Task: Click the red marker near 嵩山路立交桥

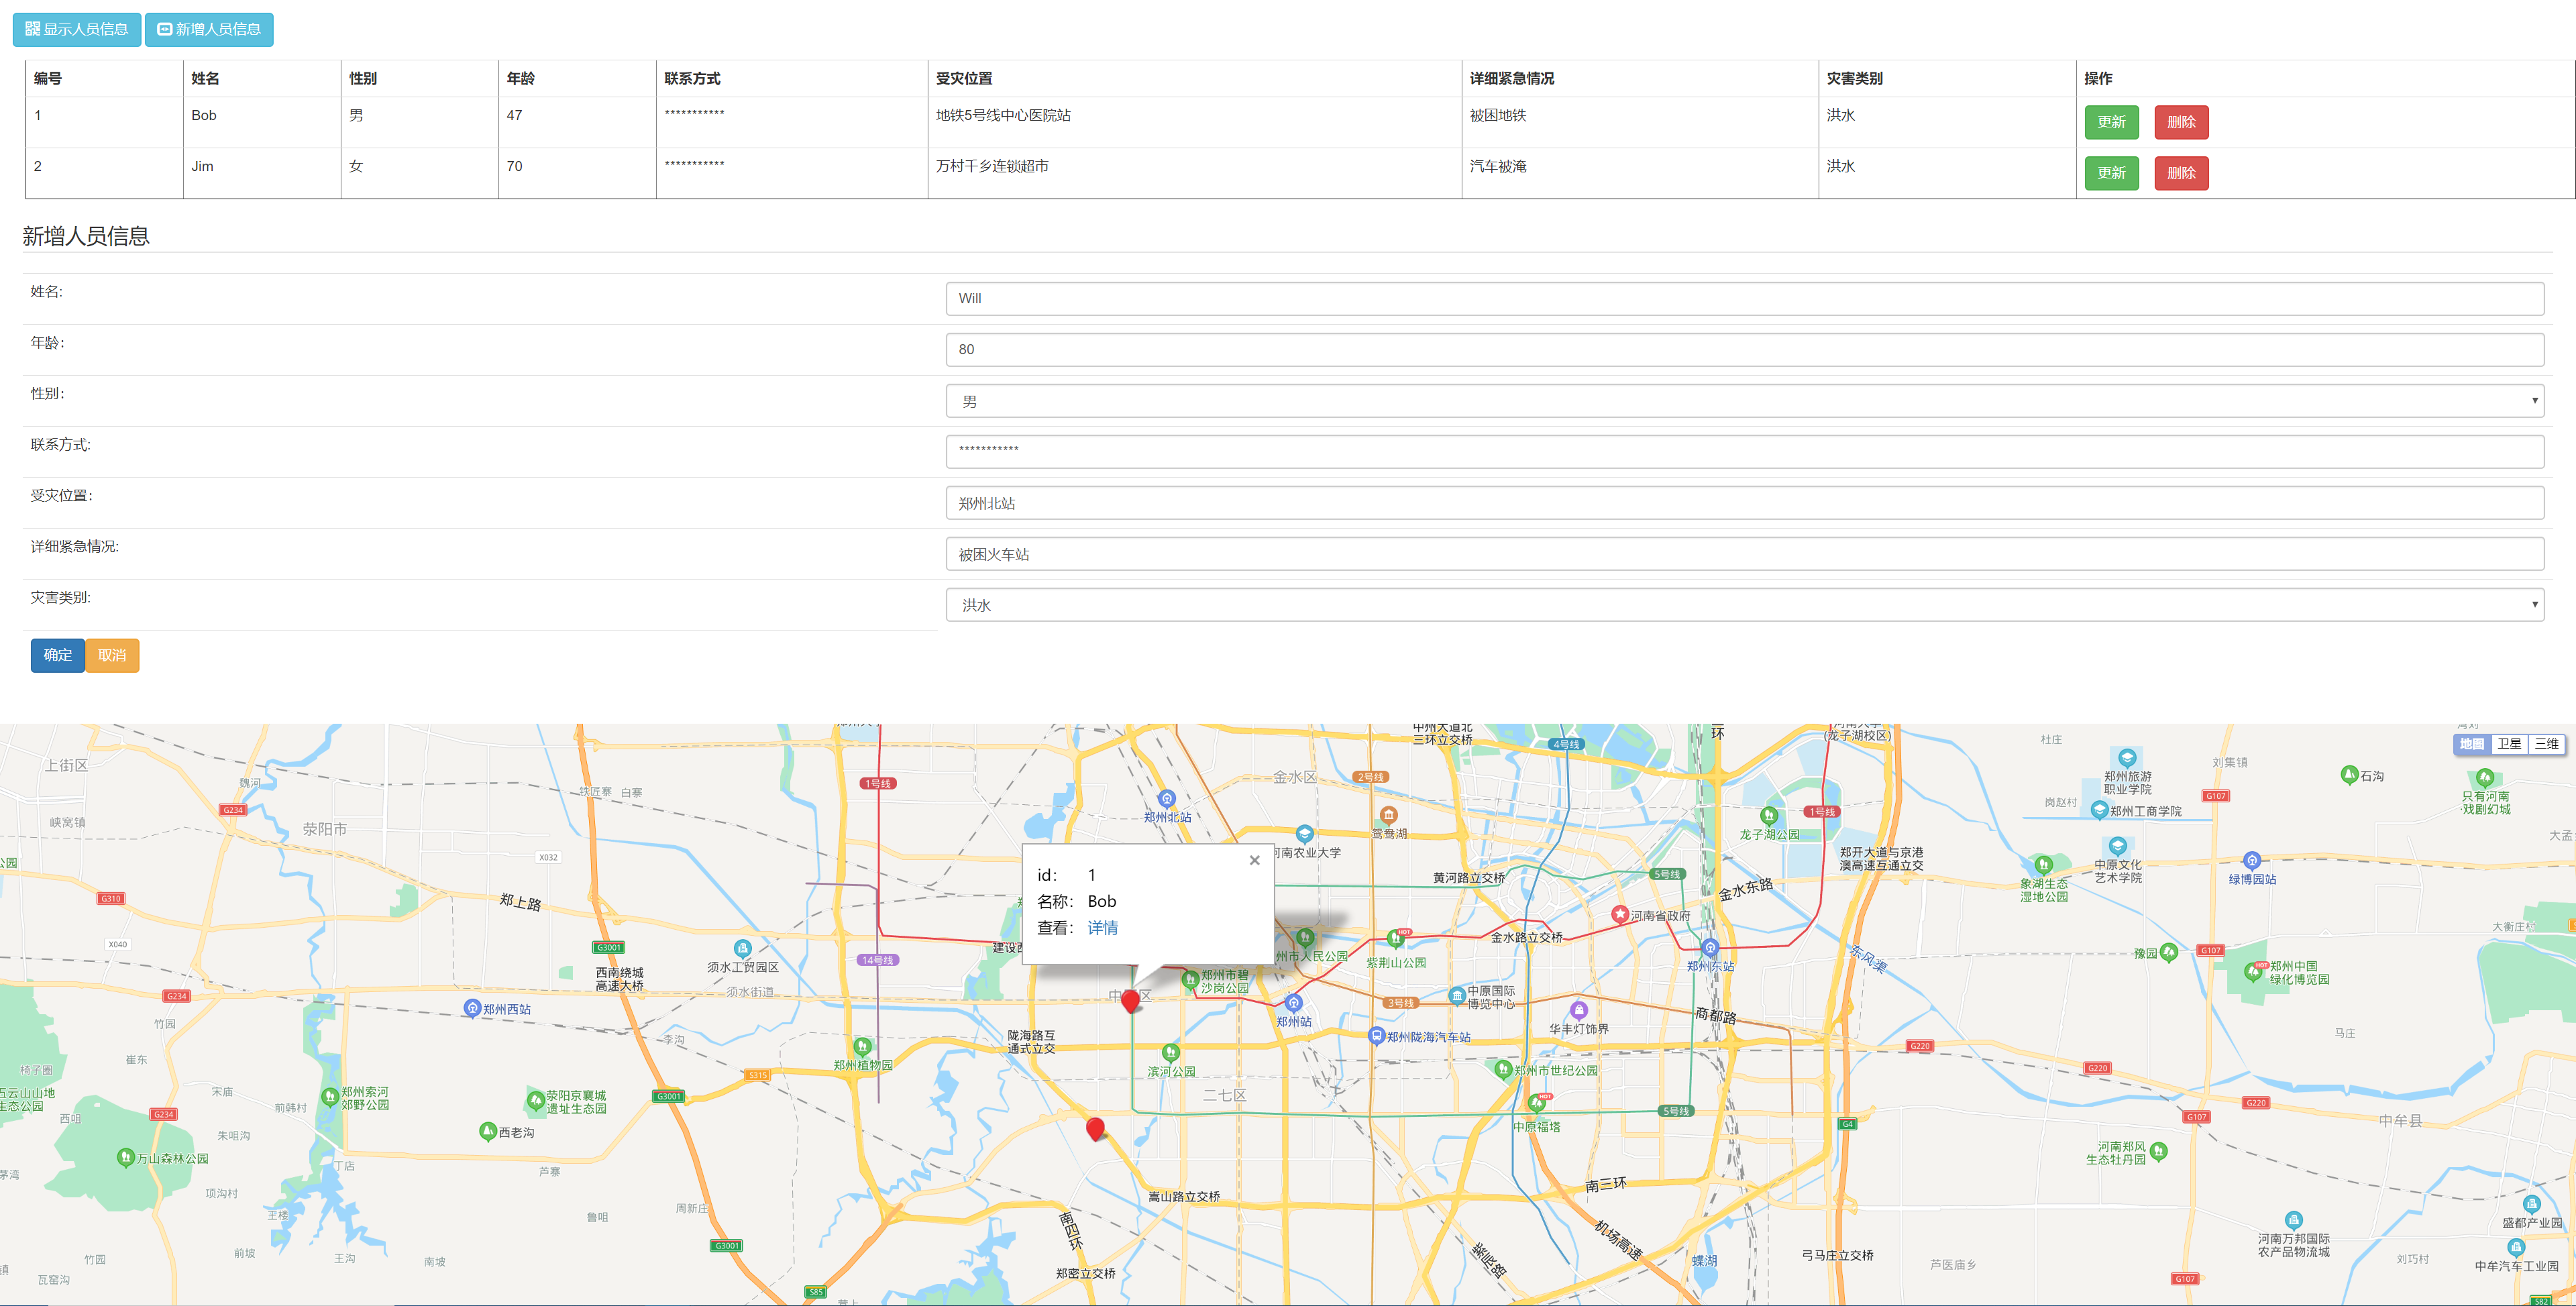Action: (x=1095, y=1128)
